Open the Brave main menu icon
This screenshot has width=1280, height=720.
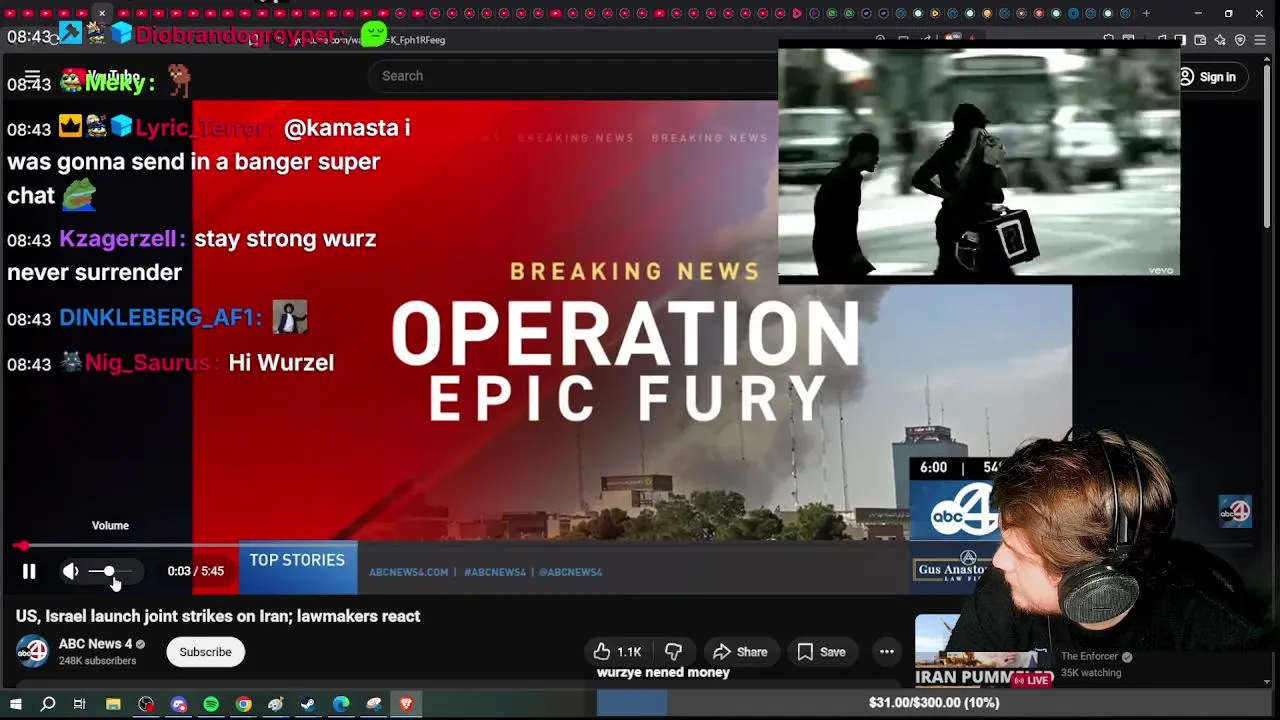click(x=1260, y=40)
